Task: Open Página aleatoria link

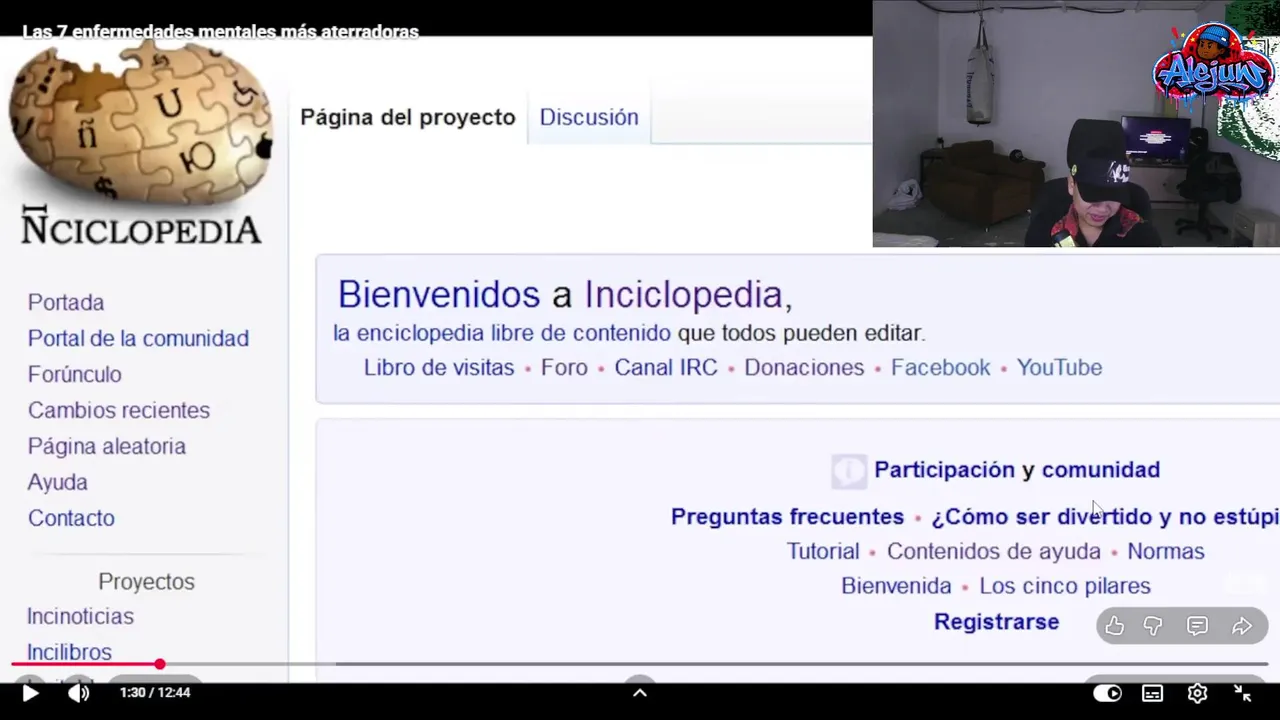Action: pyautogui.click(x=107, y=446)
